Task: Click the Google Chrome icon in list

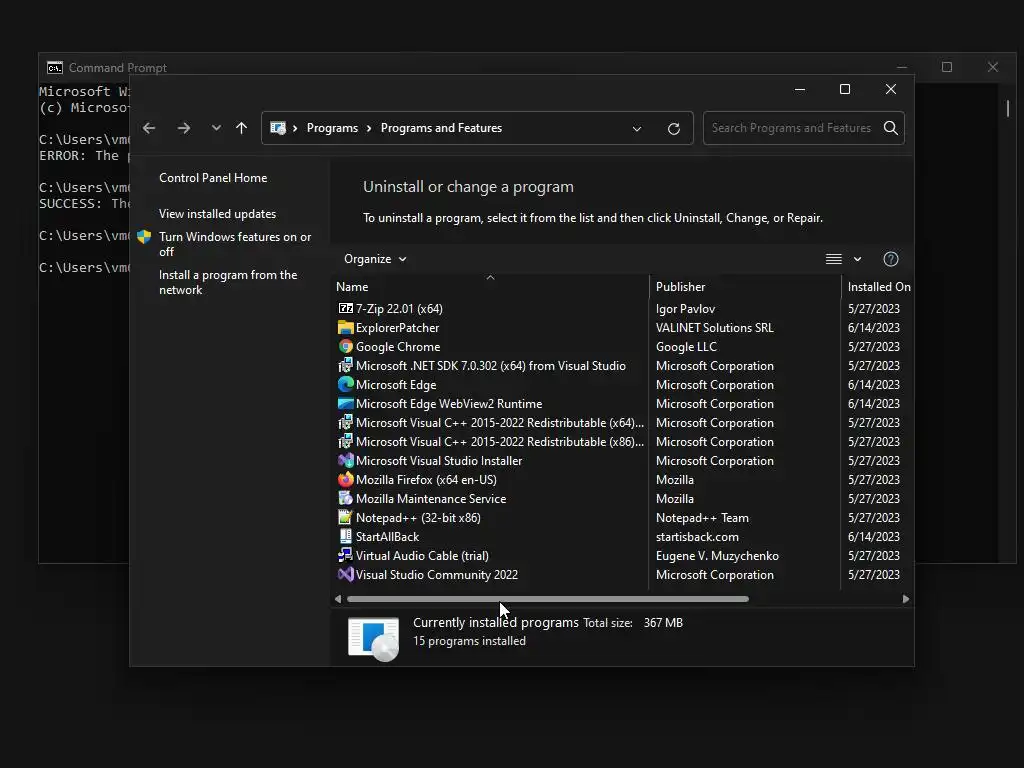Action: coord(345,346)
